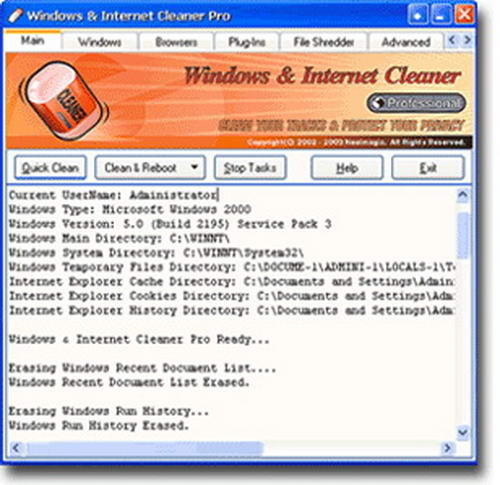Click the horizontal scrollbar thumb
Image resolution: width=500 pixels, height=485 pixels.
tap(145, 448)
